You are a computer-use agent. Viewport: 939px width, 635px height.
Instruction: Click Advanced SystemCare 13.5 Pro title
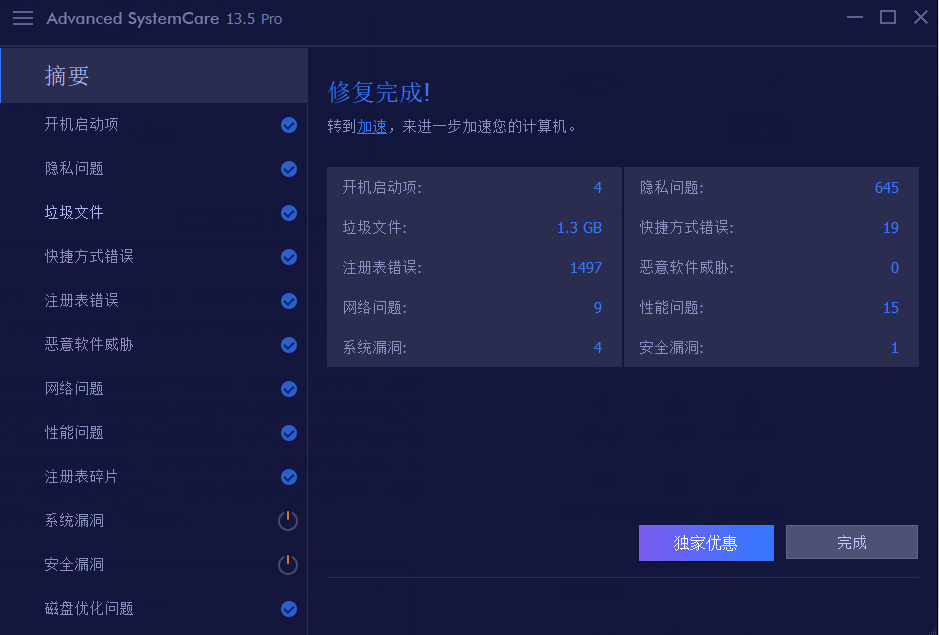click(x=164, y=19)
